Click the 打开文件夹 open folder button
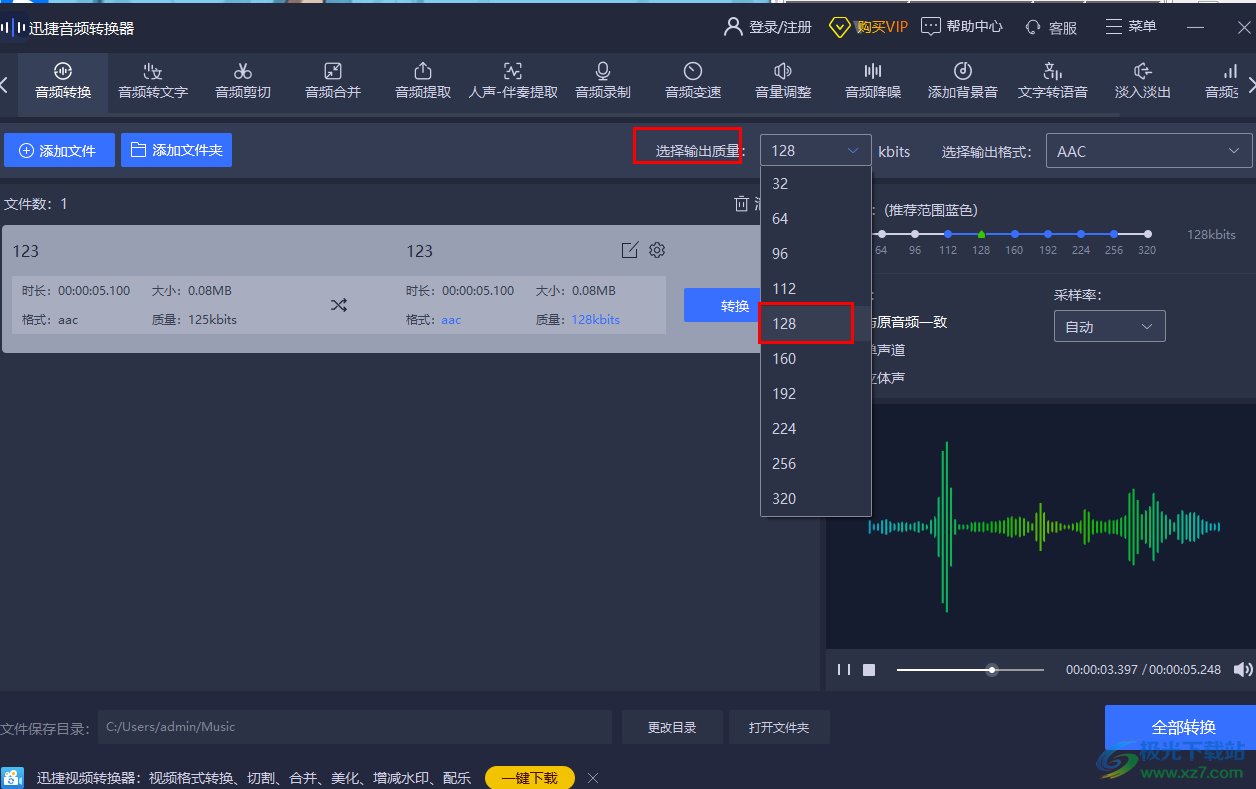Image resolution: width=1256 pixels, height=789 pixels. tap(779, 727)
